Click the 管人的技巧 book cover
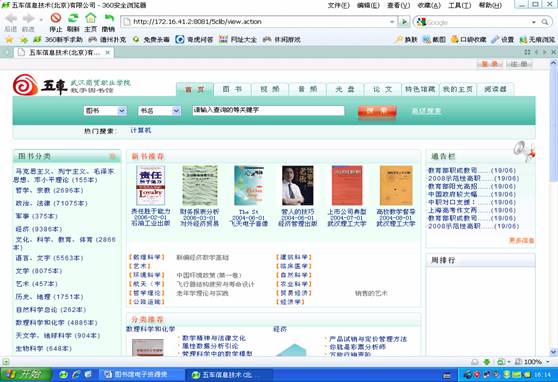Image resolution: width=558 pixels, height=382 pixels. (x=298, y=185)
